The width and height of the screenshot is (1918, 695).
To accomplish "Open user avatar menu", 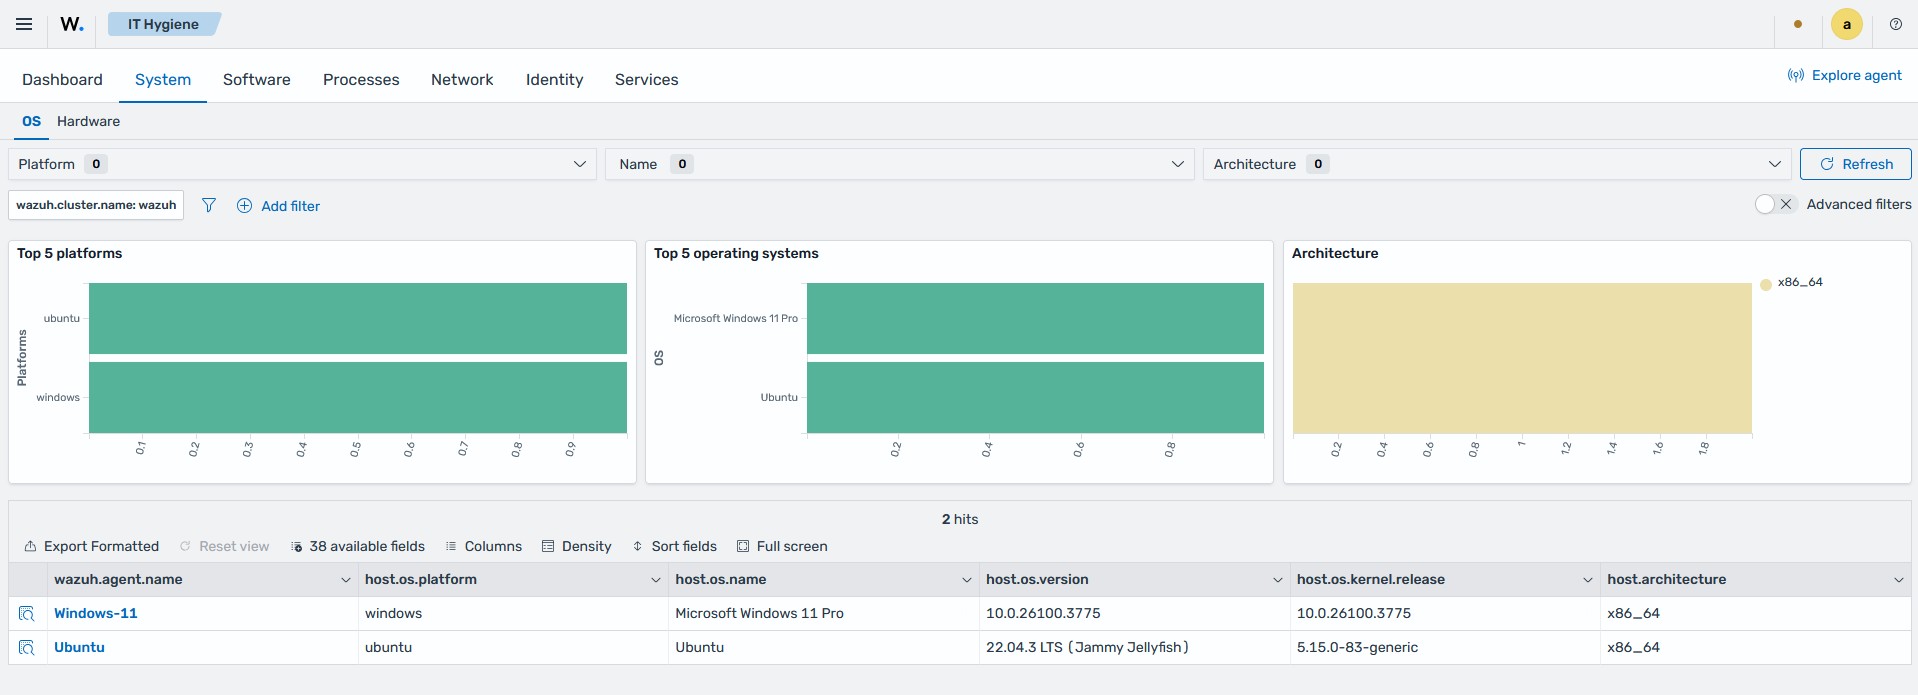I will tap(1846, 24).
